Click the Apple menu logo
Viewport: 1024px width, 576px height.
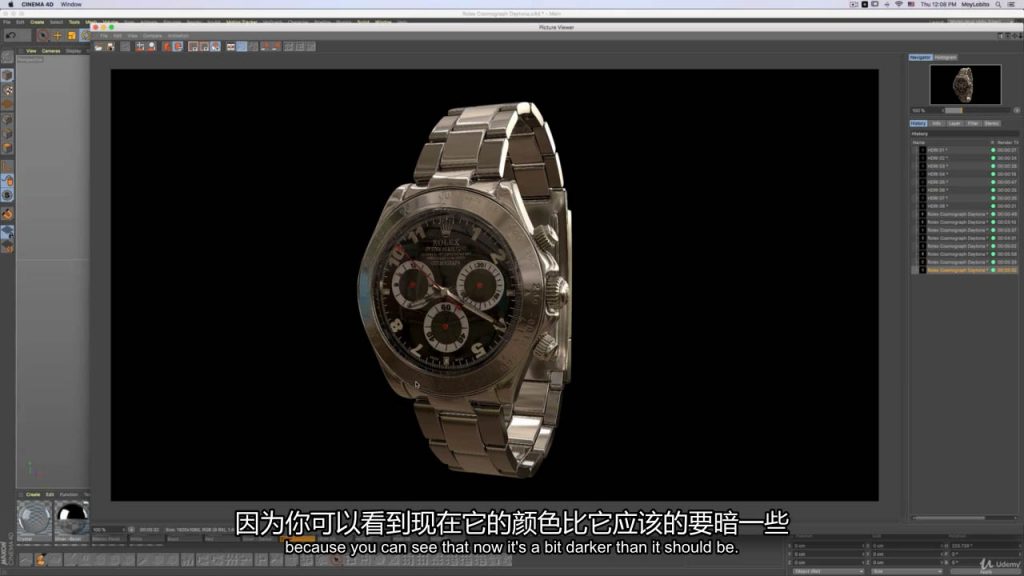[10, 4]
